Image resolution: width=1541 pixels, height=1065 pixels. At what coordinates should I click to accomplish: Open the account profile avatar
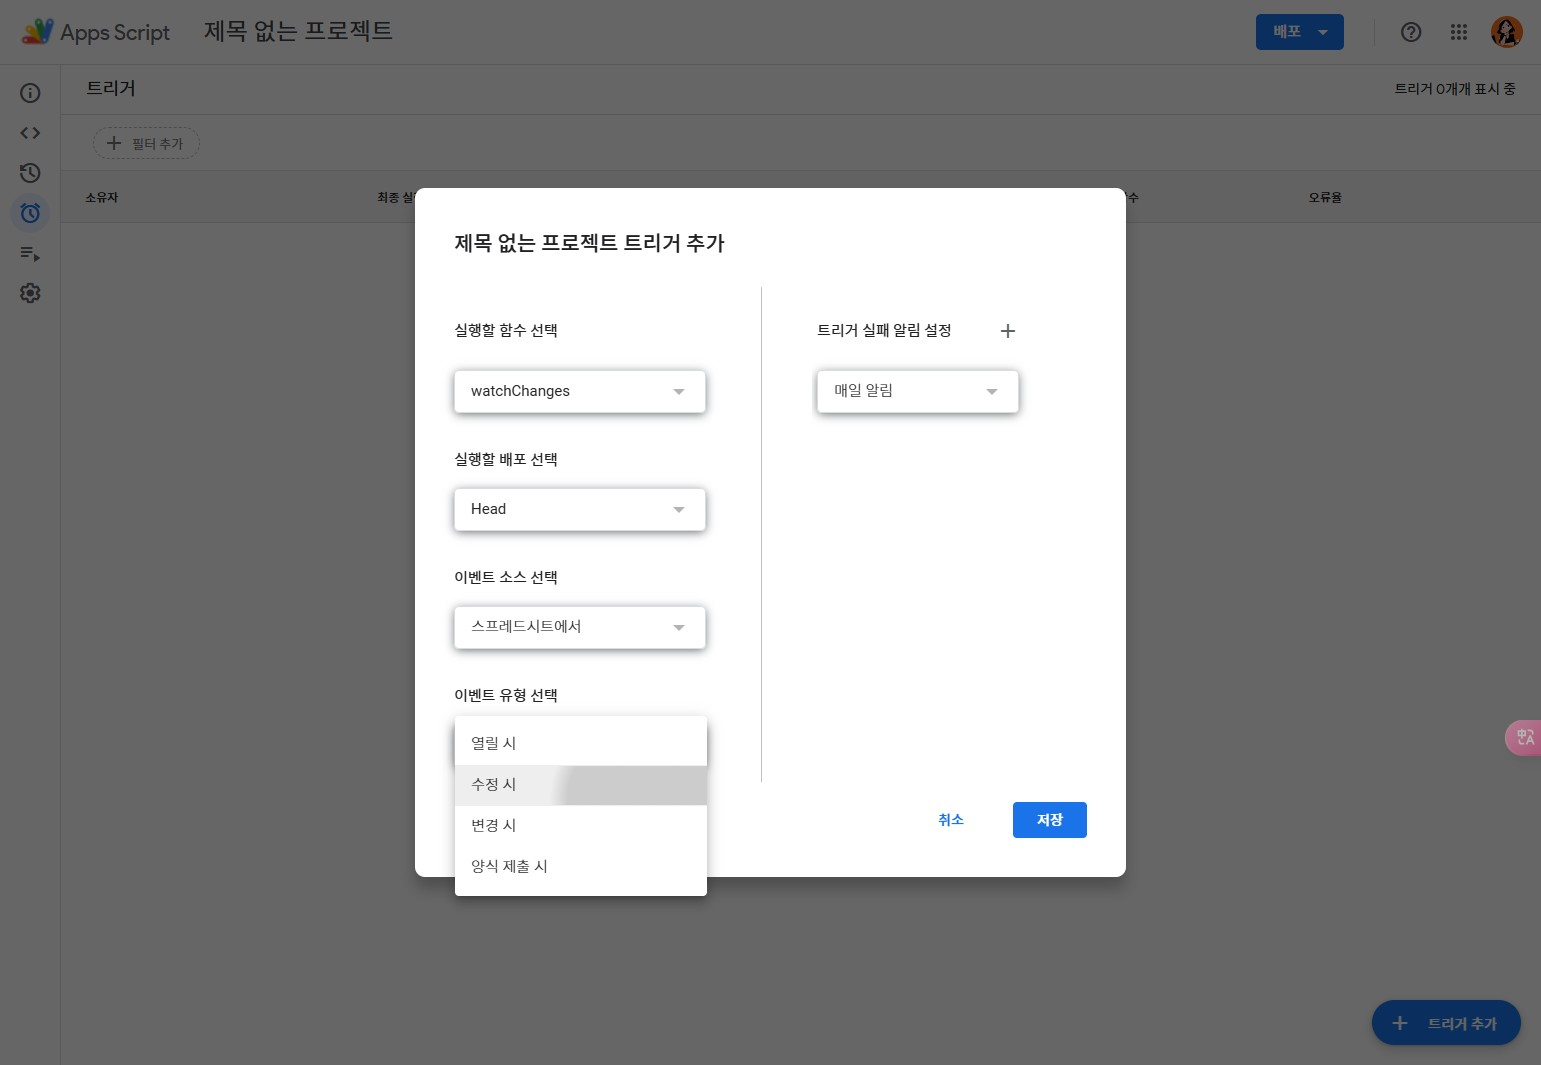1507,32
